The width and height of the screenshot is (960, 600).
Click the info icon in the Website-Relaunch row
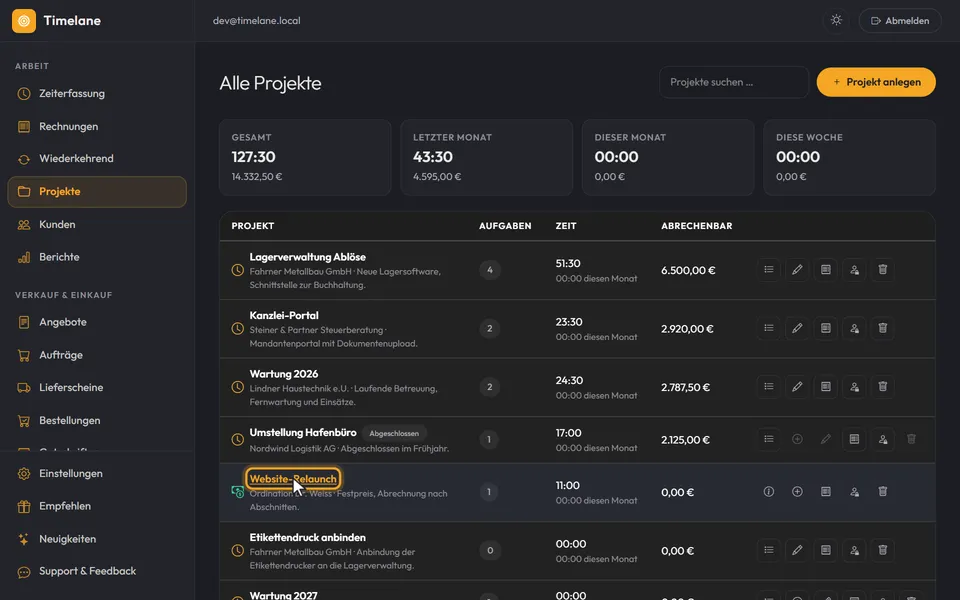pyautogui.click(x=768, y=492)
